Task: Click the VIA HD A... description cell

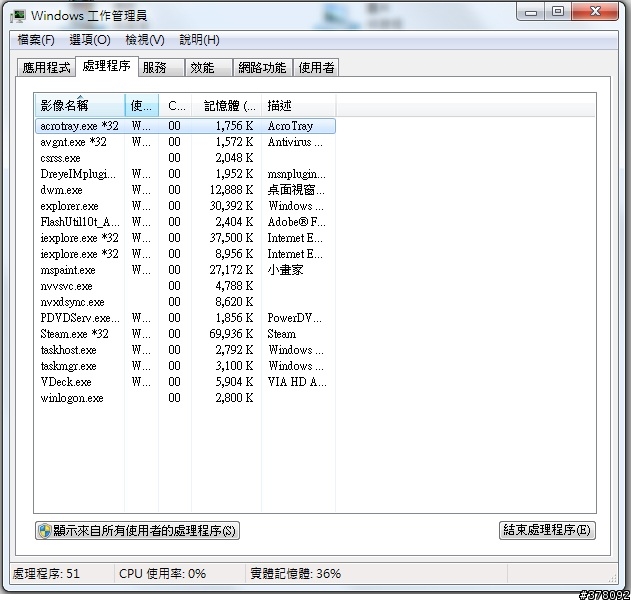Action: point(297,382)
